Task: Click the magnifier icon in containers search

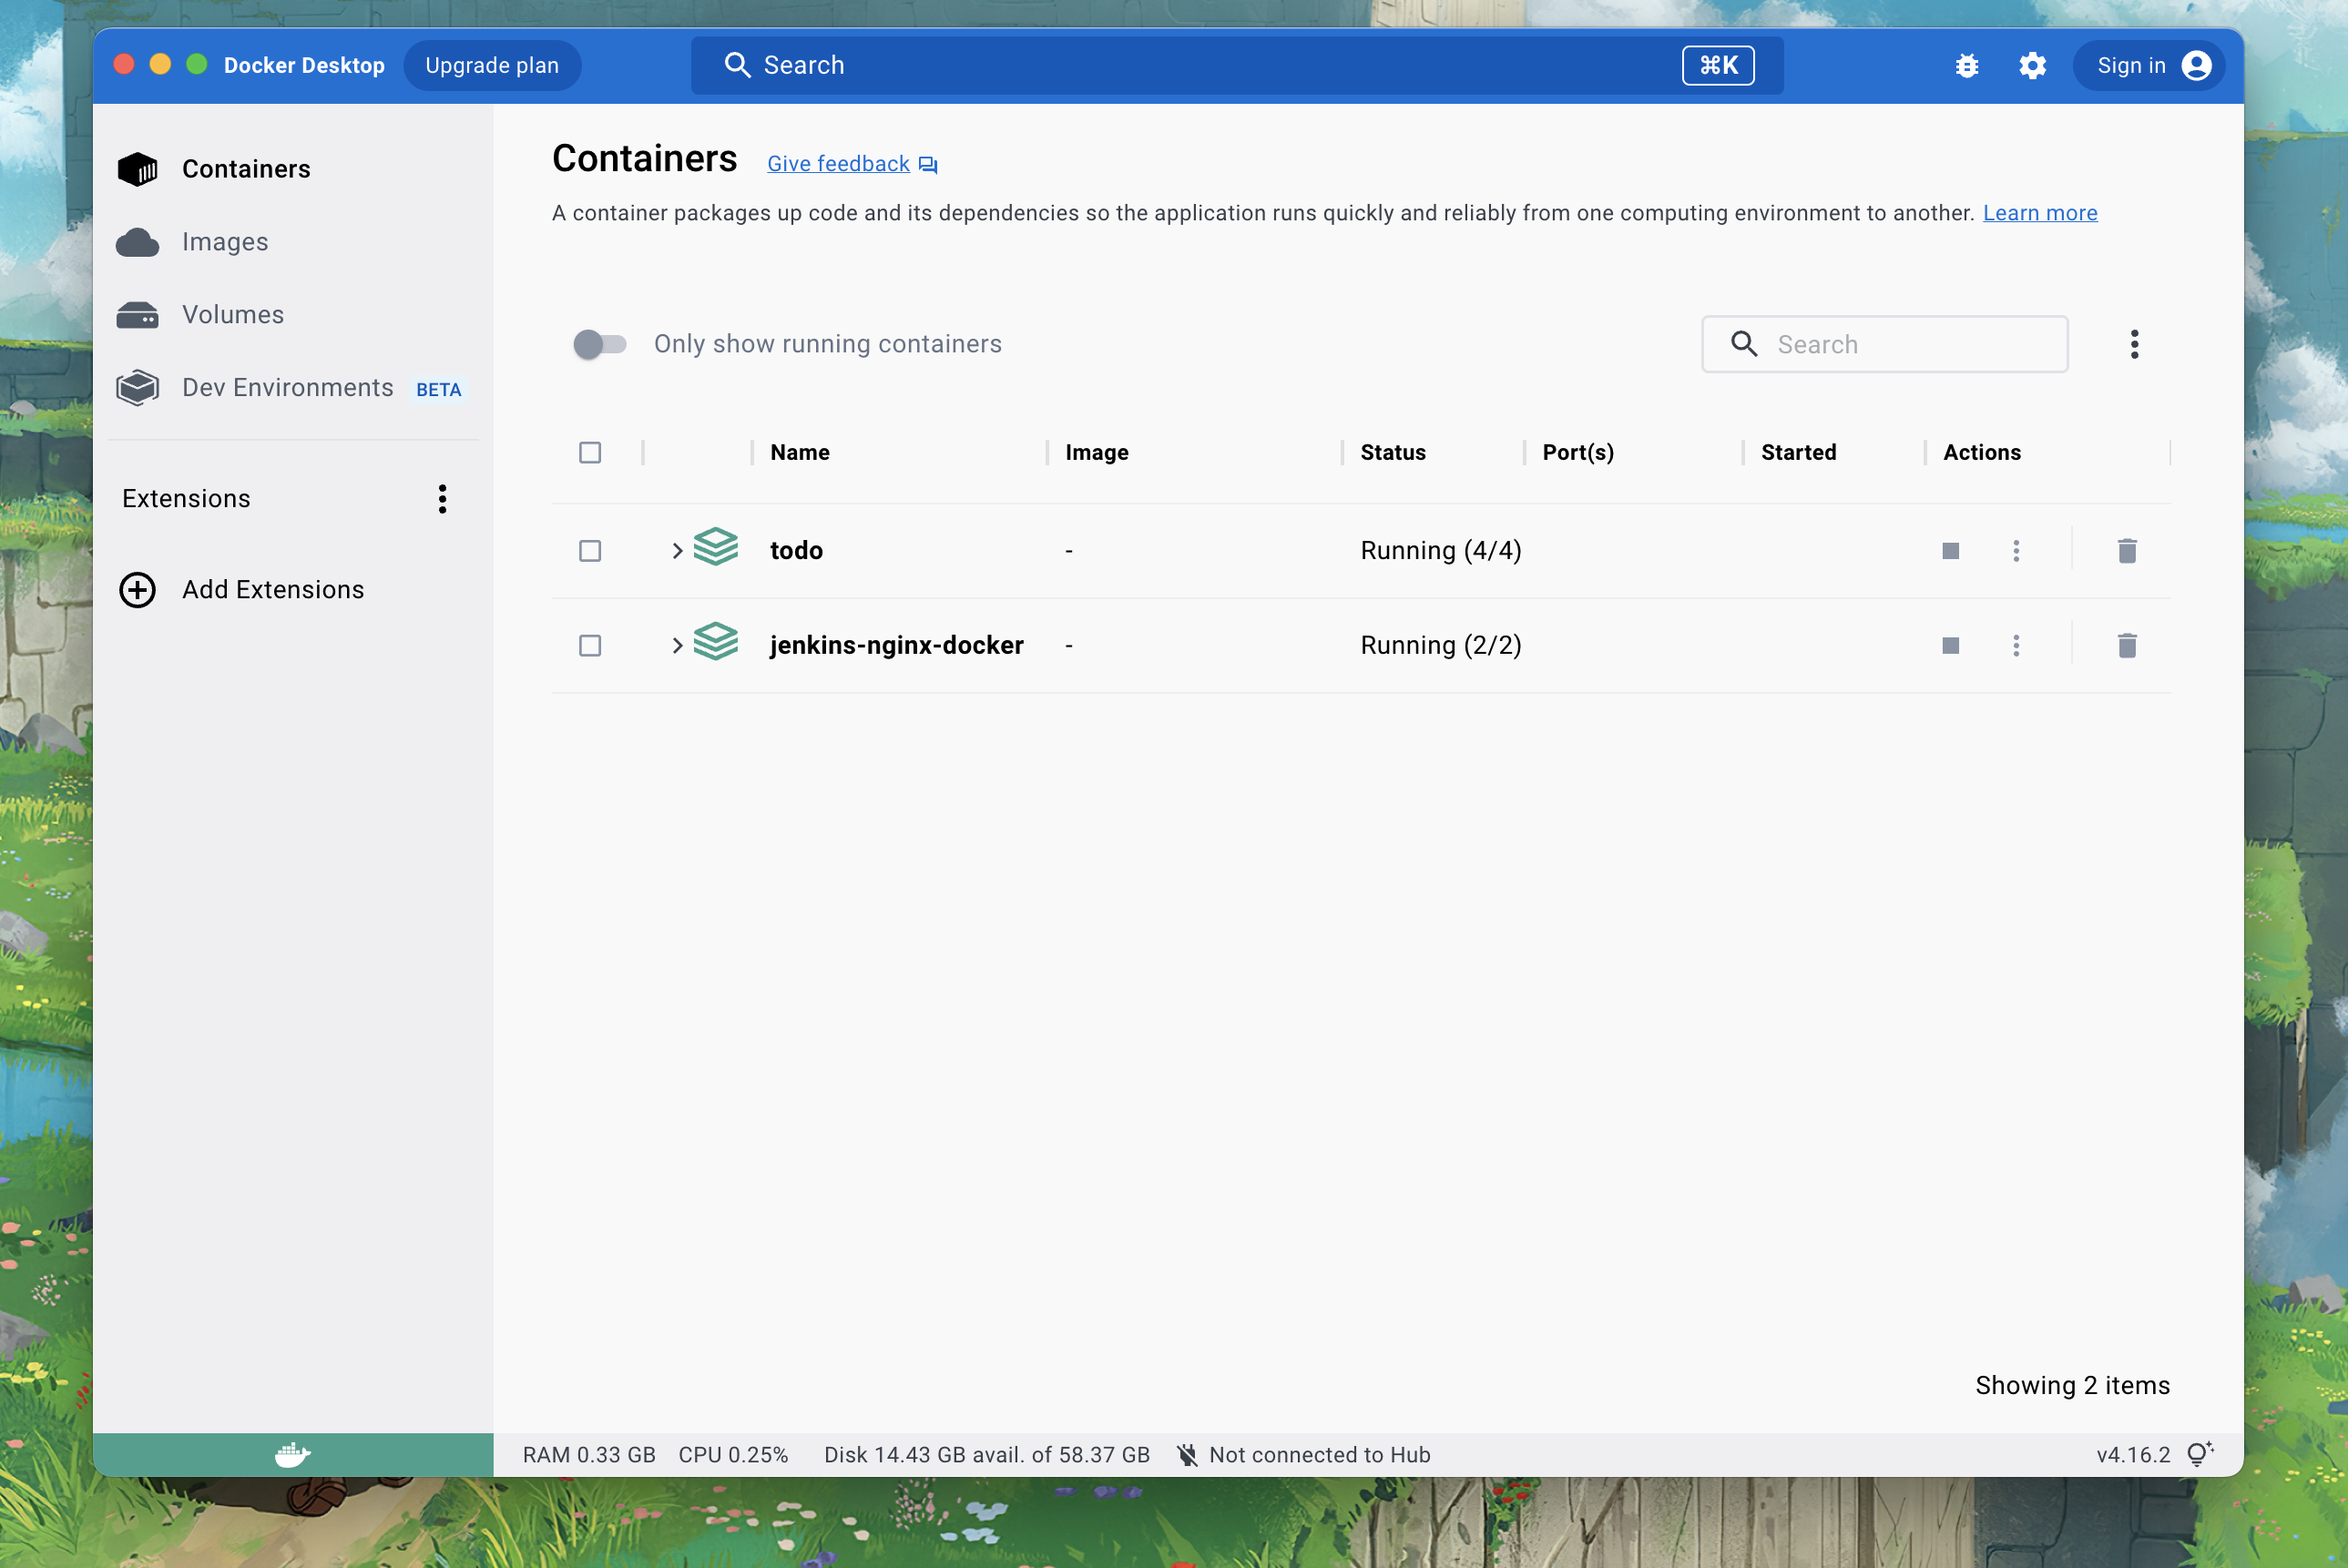Action: (x=1744, y=344)
